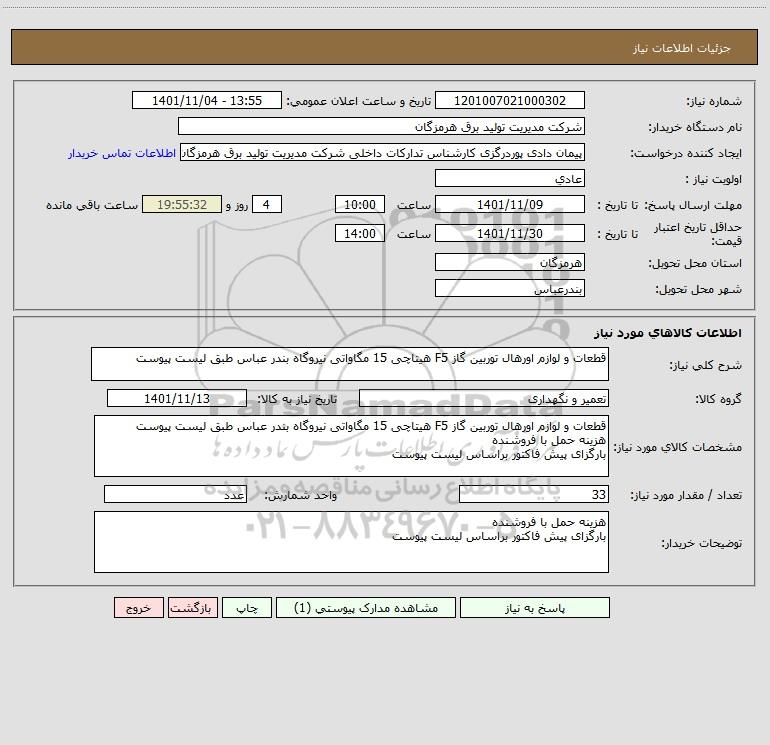Click the price validity date 1401/11/30
This screenshot has width=770, height=745.
coord(510,234)
